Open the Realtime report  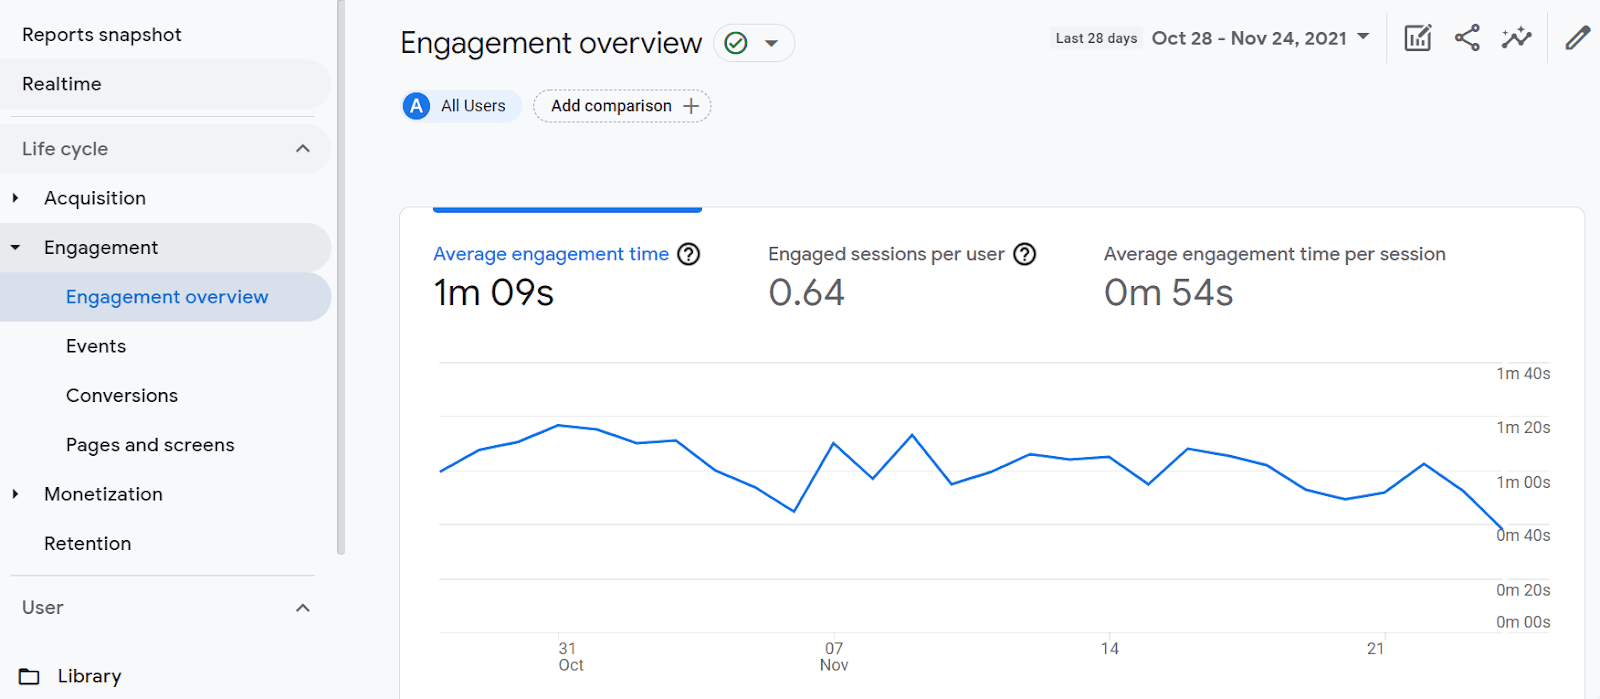coord(62,84)
